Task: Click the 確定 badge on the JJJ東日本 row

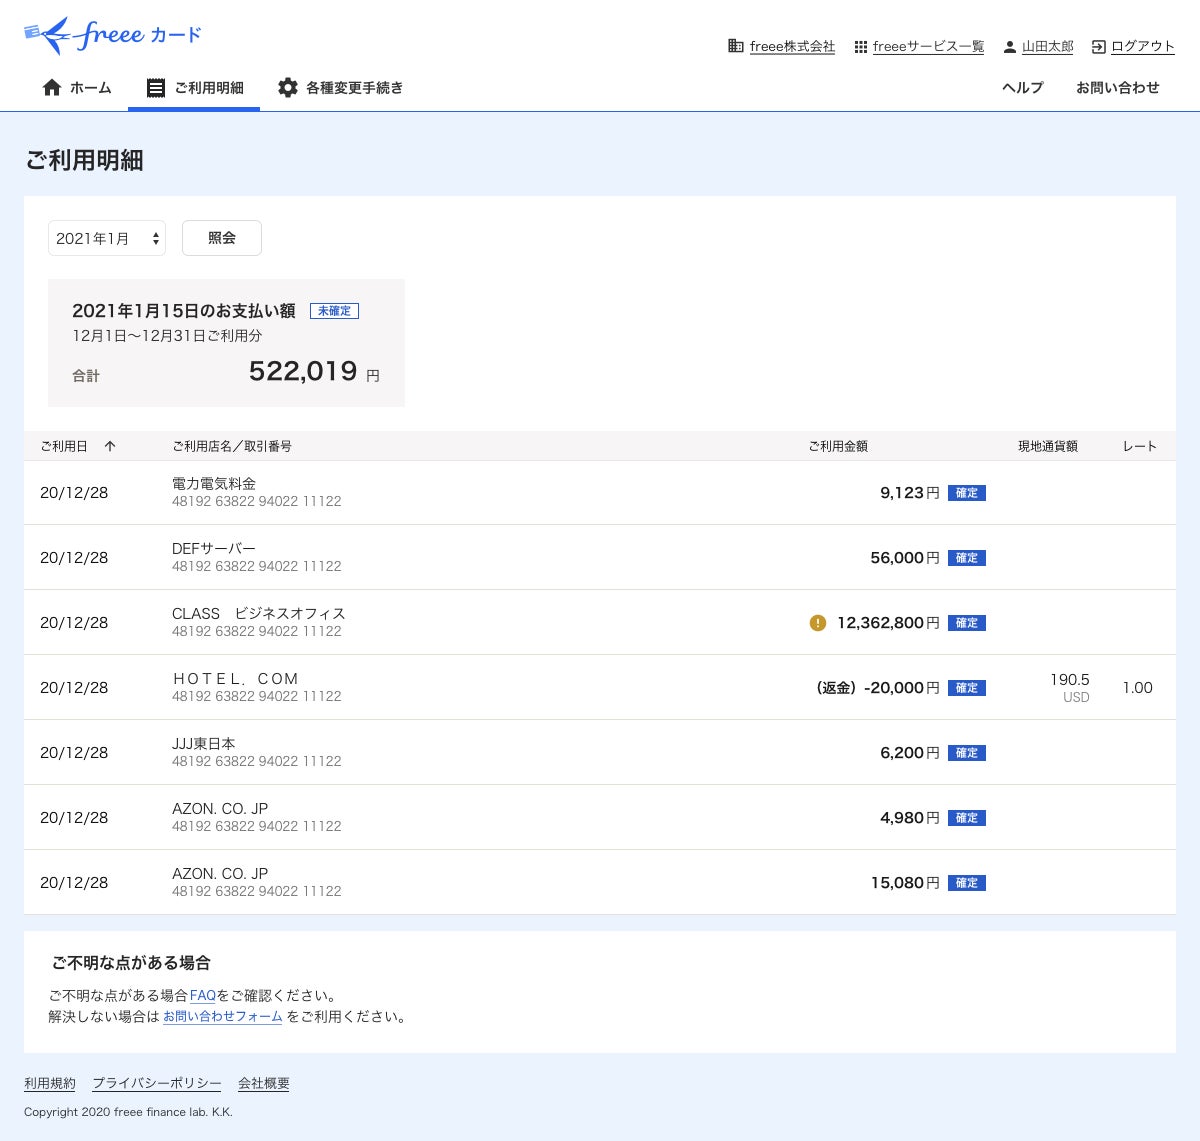Action: 967,753
